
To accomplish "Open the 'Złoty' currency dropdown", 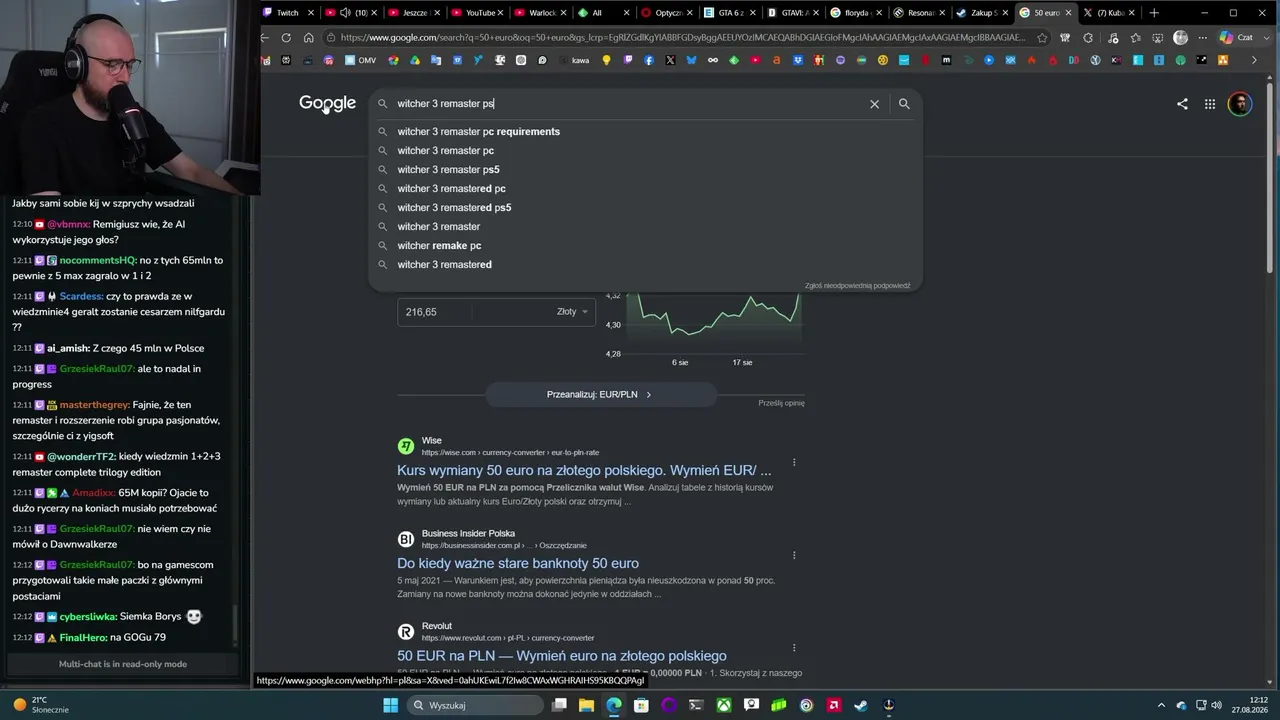I will pos(572,312).
